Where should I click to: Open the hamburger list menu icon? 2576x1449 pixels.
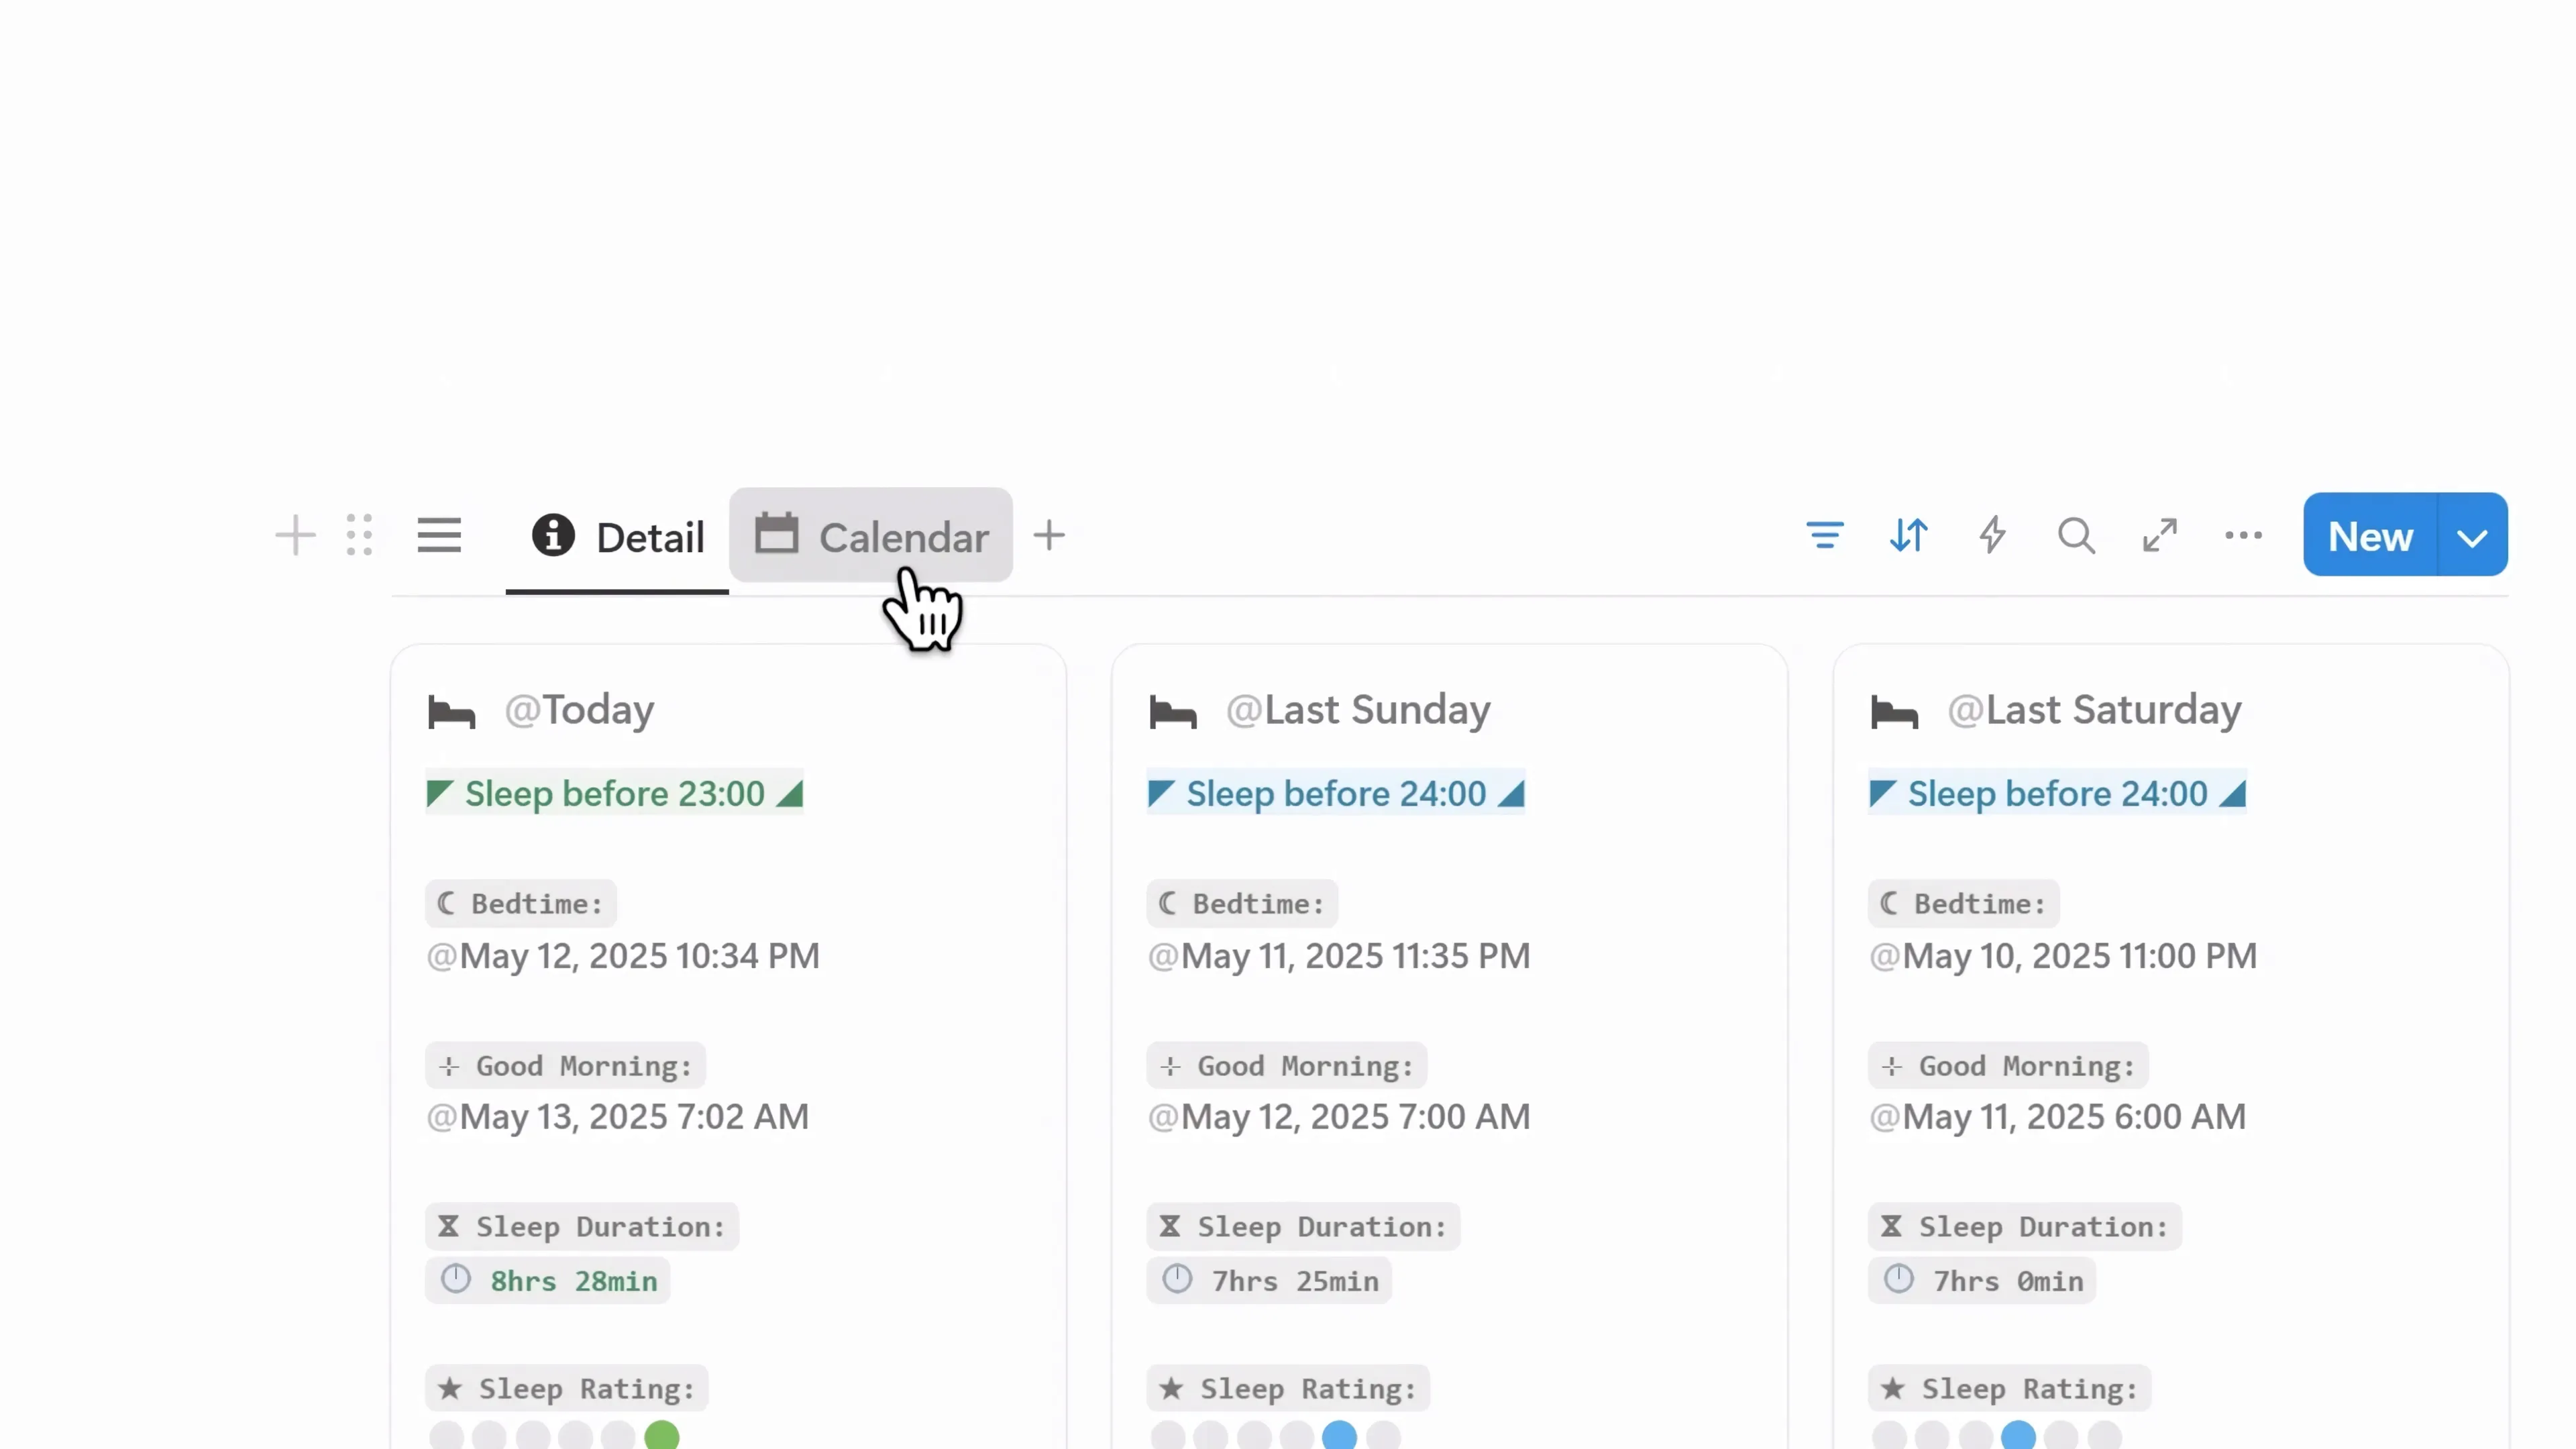pyautogui.click(x=439, y=535)
